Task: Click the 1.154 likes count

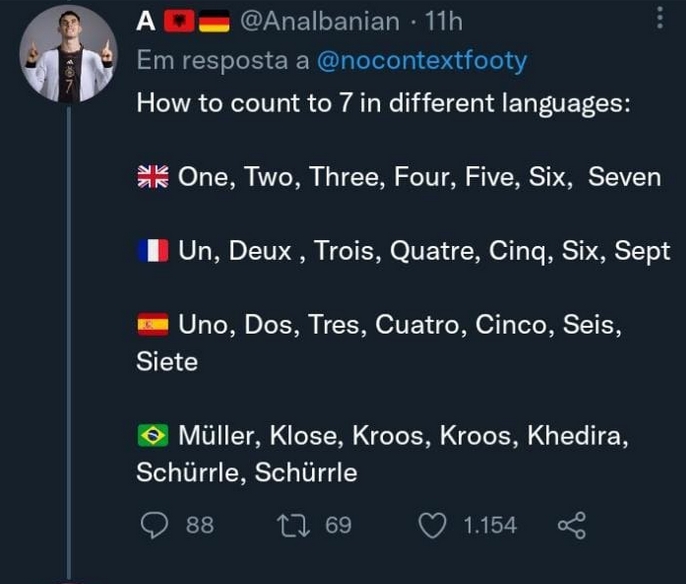Action: (x=489, y=524)
